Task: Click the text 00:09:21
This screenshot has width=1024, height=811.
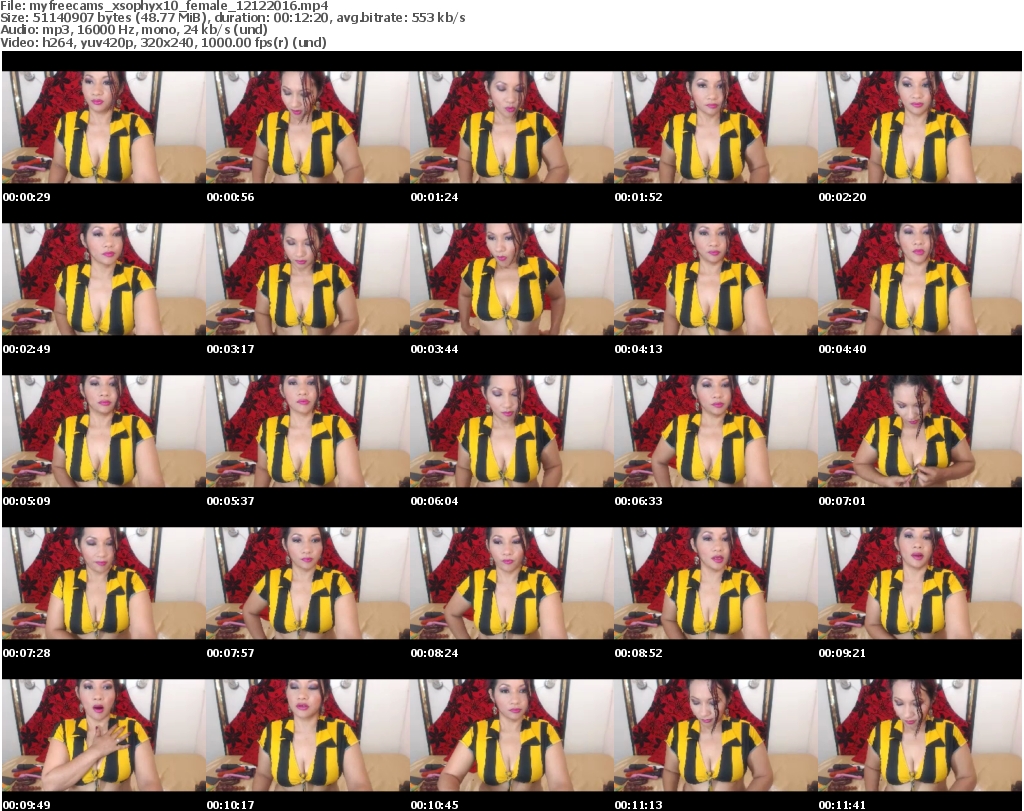Action: pos(842,653)
